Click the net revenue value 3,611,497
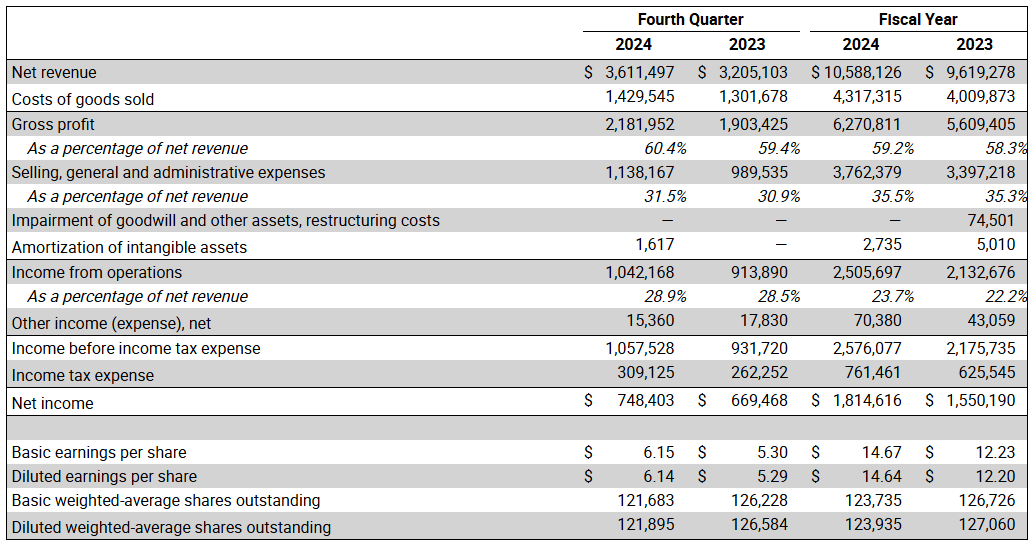This screenshot has width=1035, height=545. pyautogui.click(x=639, y=73)
